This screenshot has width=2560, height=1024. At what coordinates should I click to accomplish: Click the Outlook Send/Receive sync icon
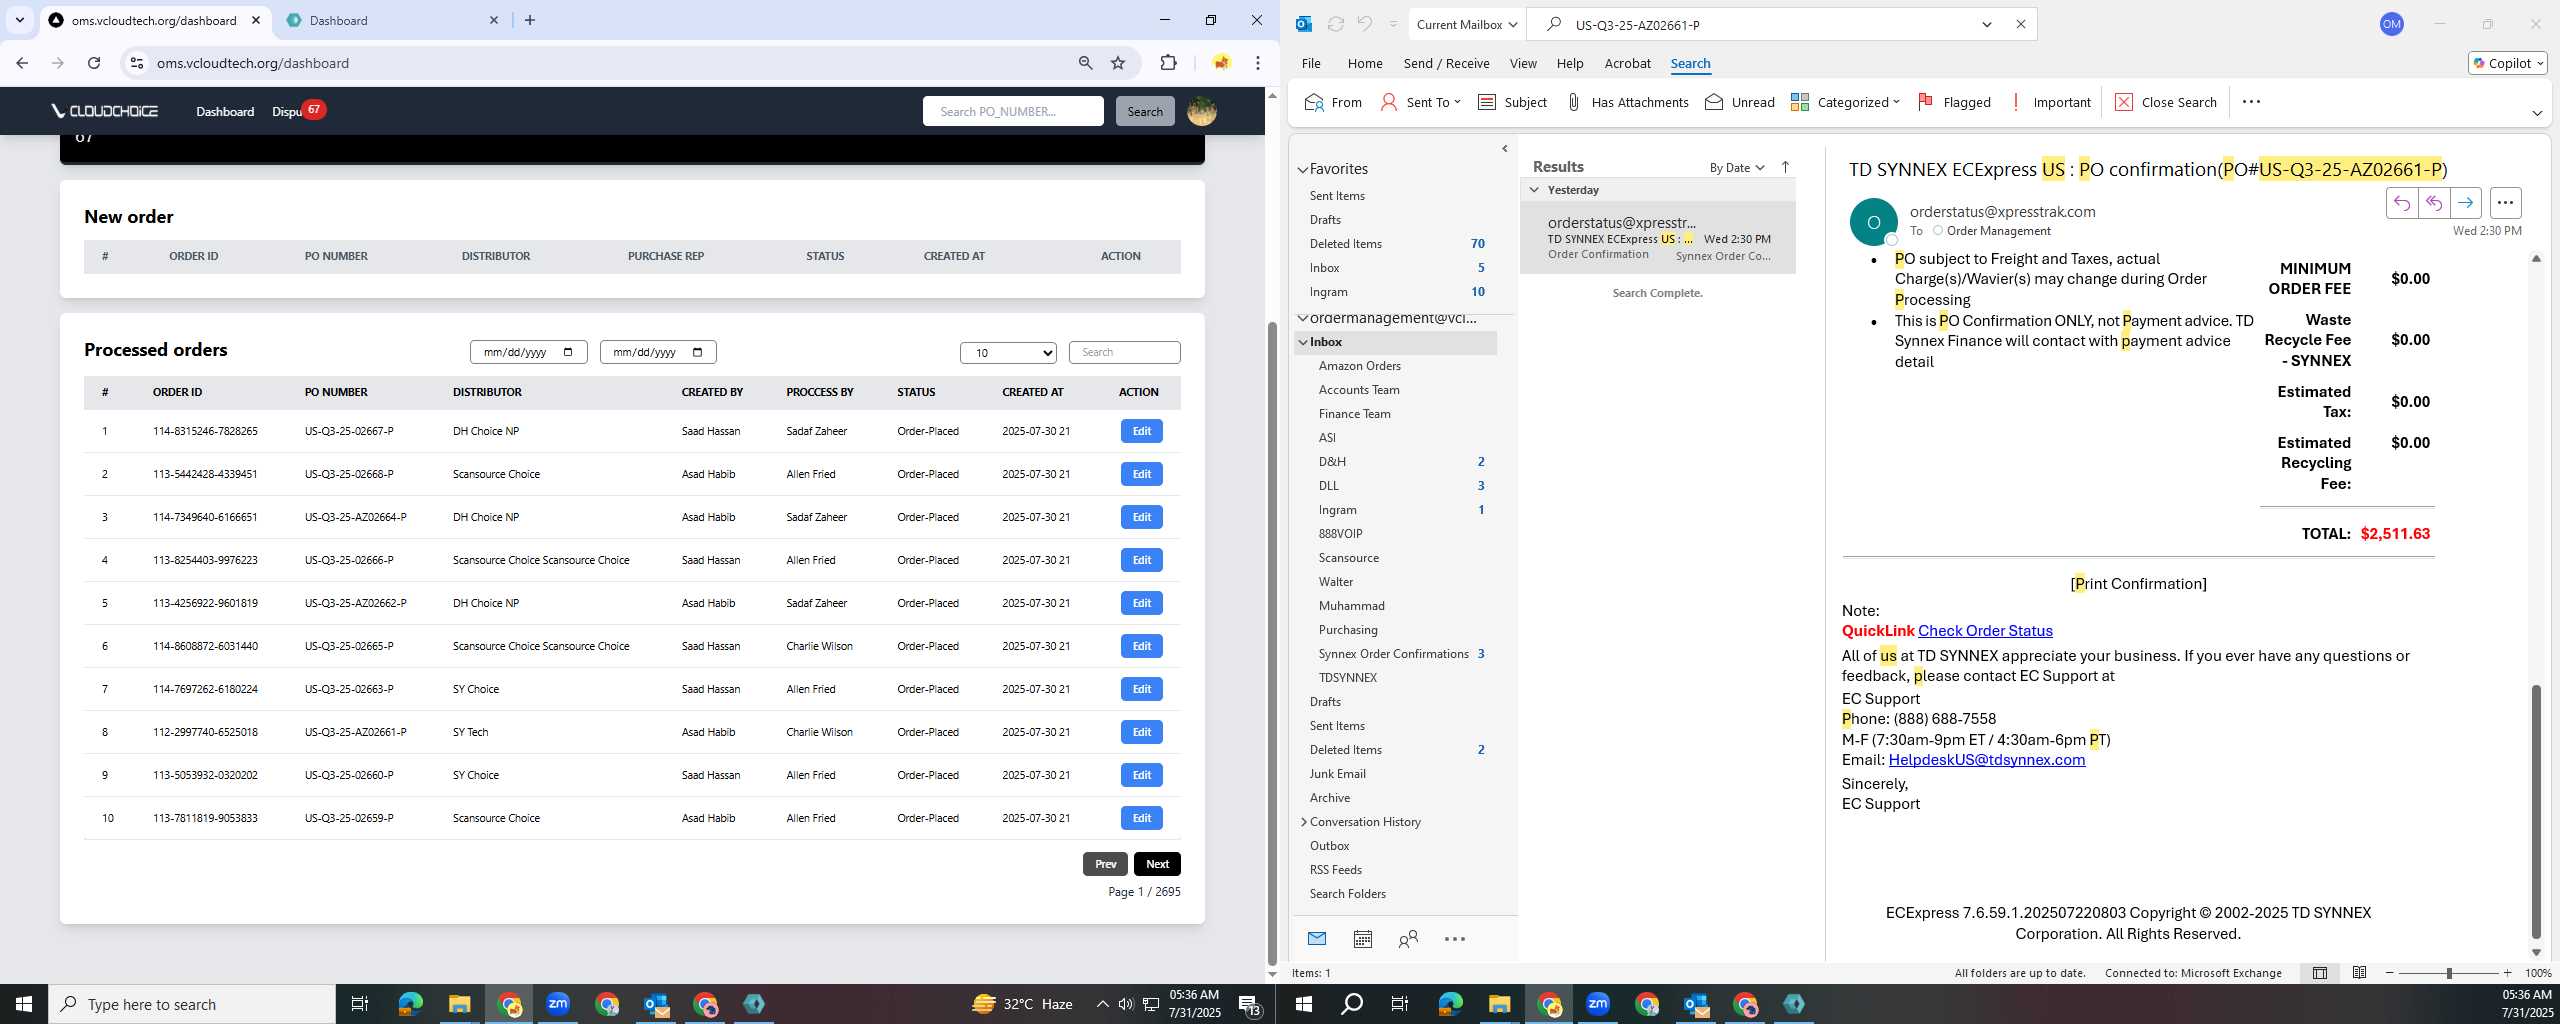[1335, 24]
